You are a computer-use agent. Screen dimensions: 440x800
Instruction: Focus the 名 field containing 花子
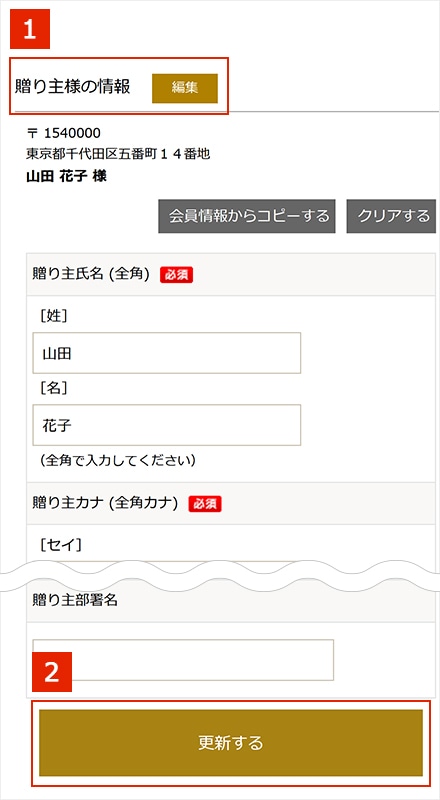click(x=166, y=425)
